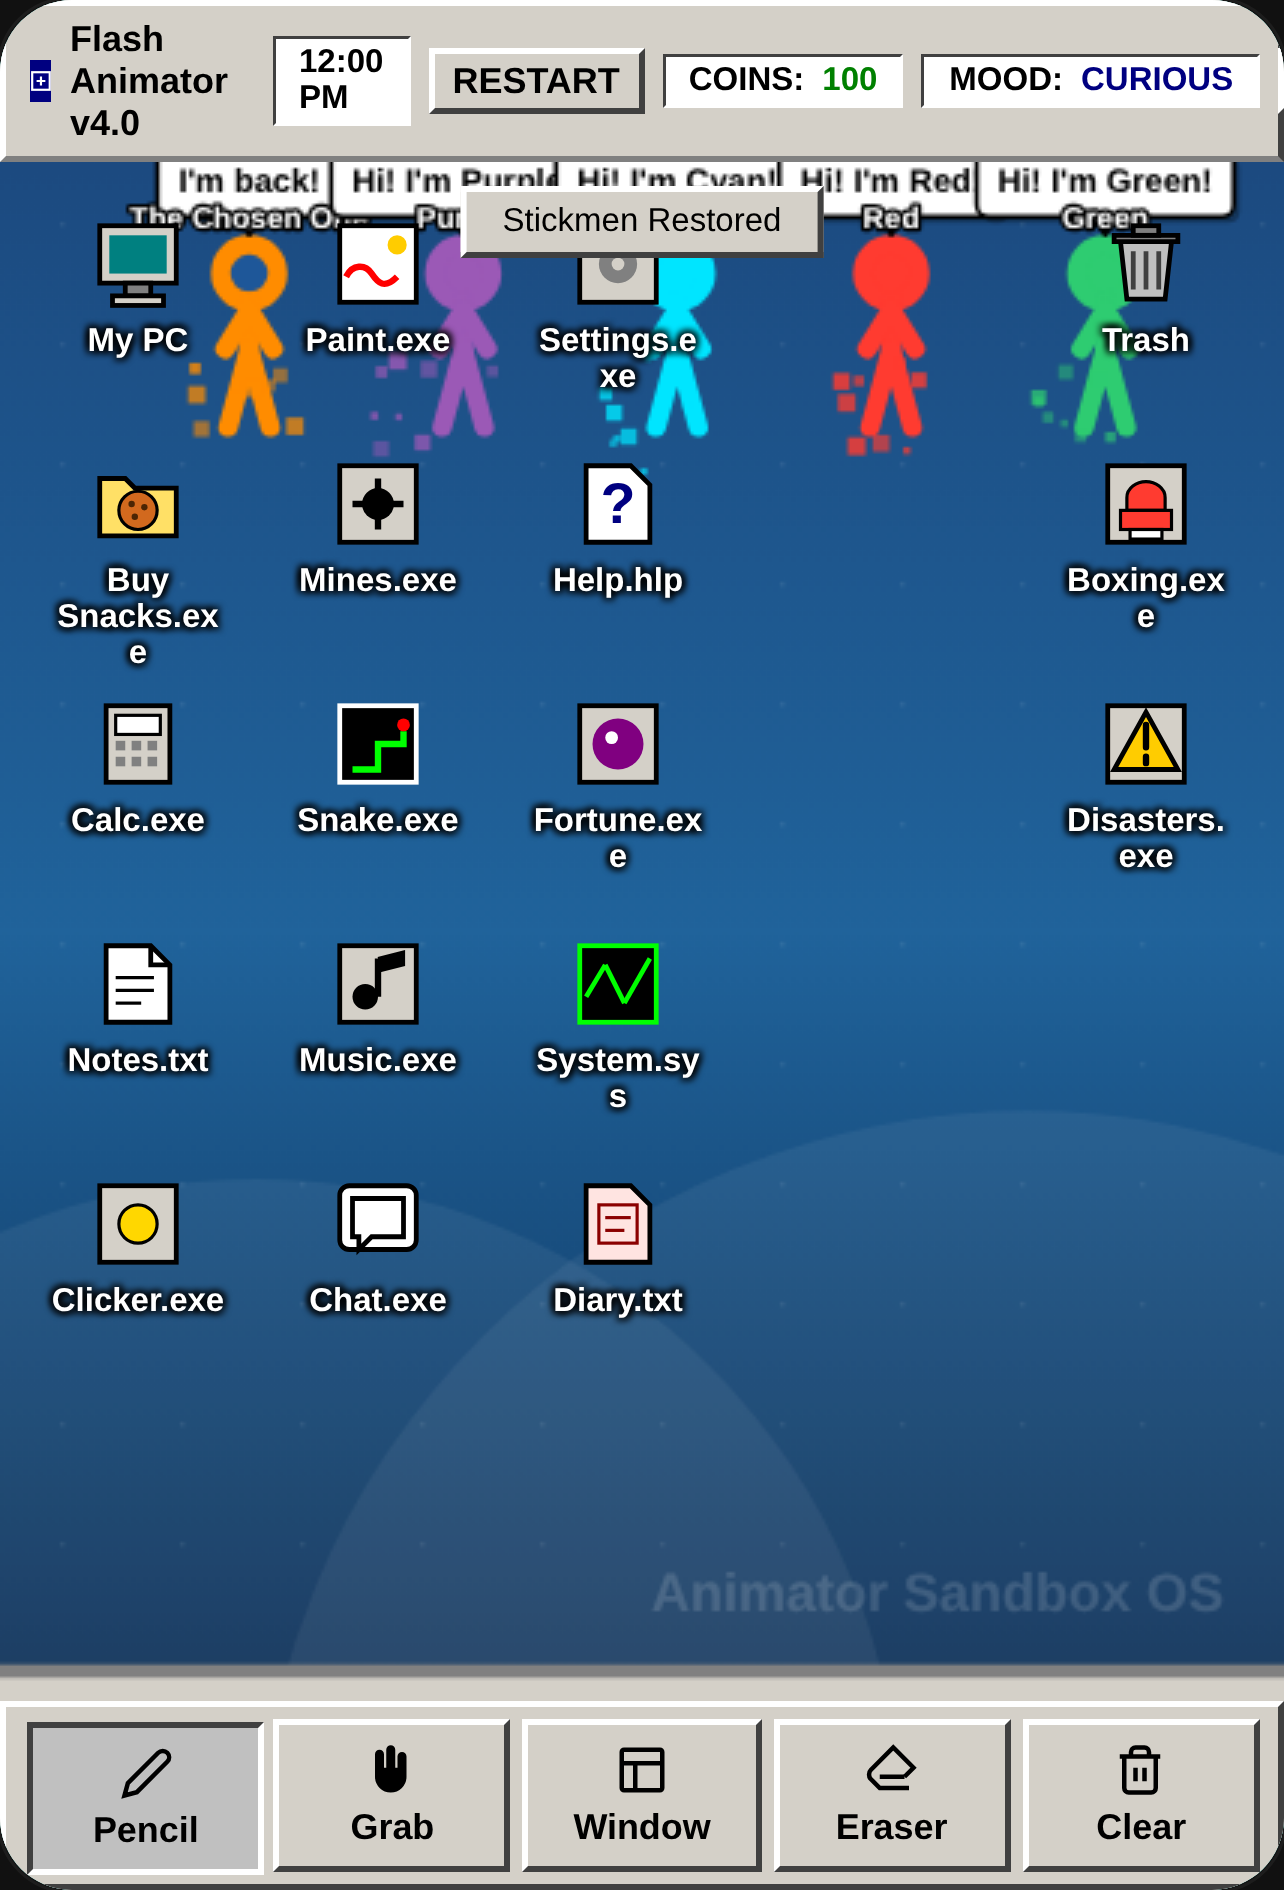The width and height of the screenshot is (1284, 1890).
Task: Click the RESTART button
Action: tap(537, 81)
